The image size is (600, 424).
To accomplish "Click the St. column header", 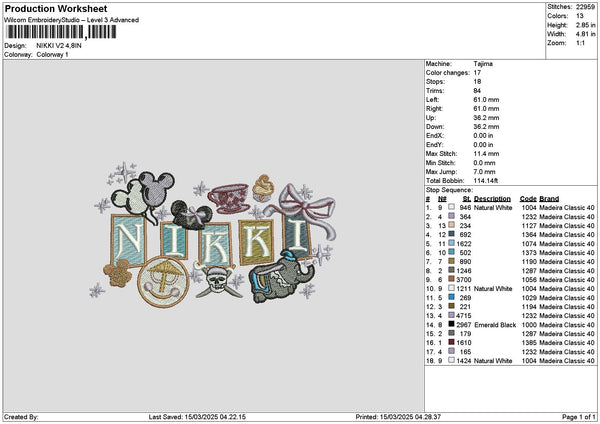I will 466,199.
